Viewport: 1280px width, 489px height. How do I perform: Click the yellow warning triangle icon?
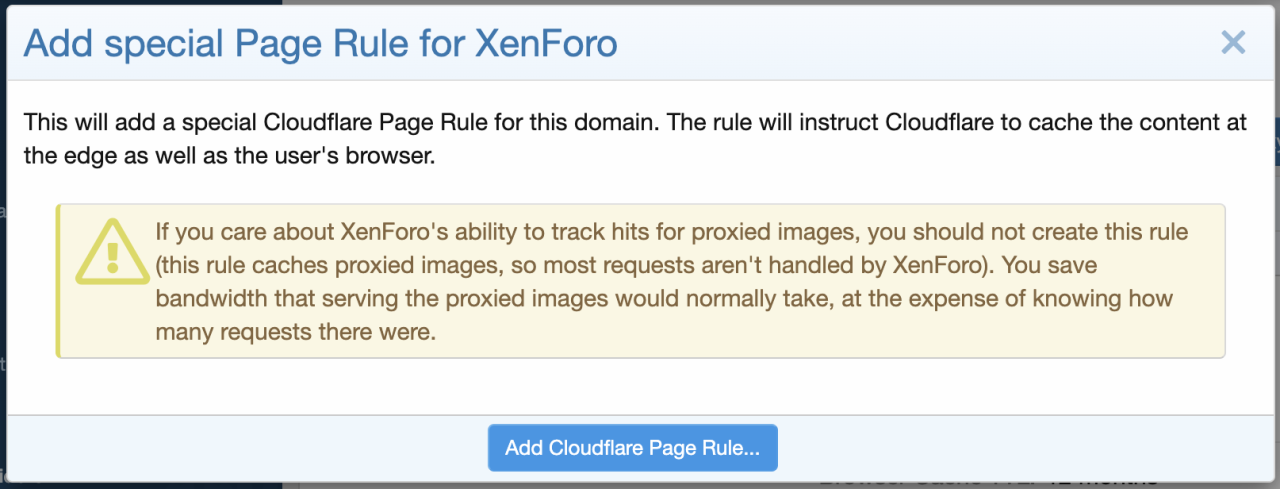pyautogui.click(x=112, y=250)
